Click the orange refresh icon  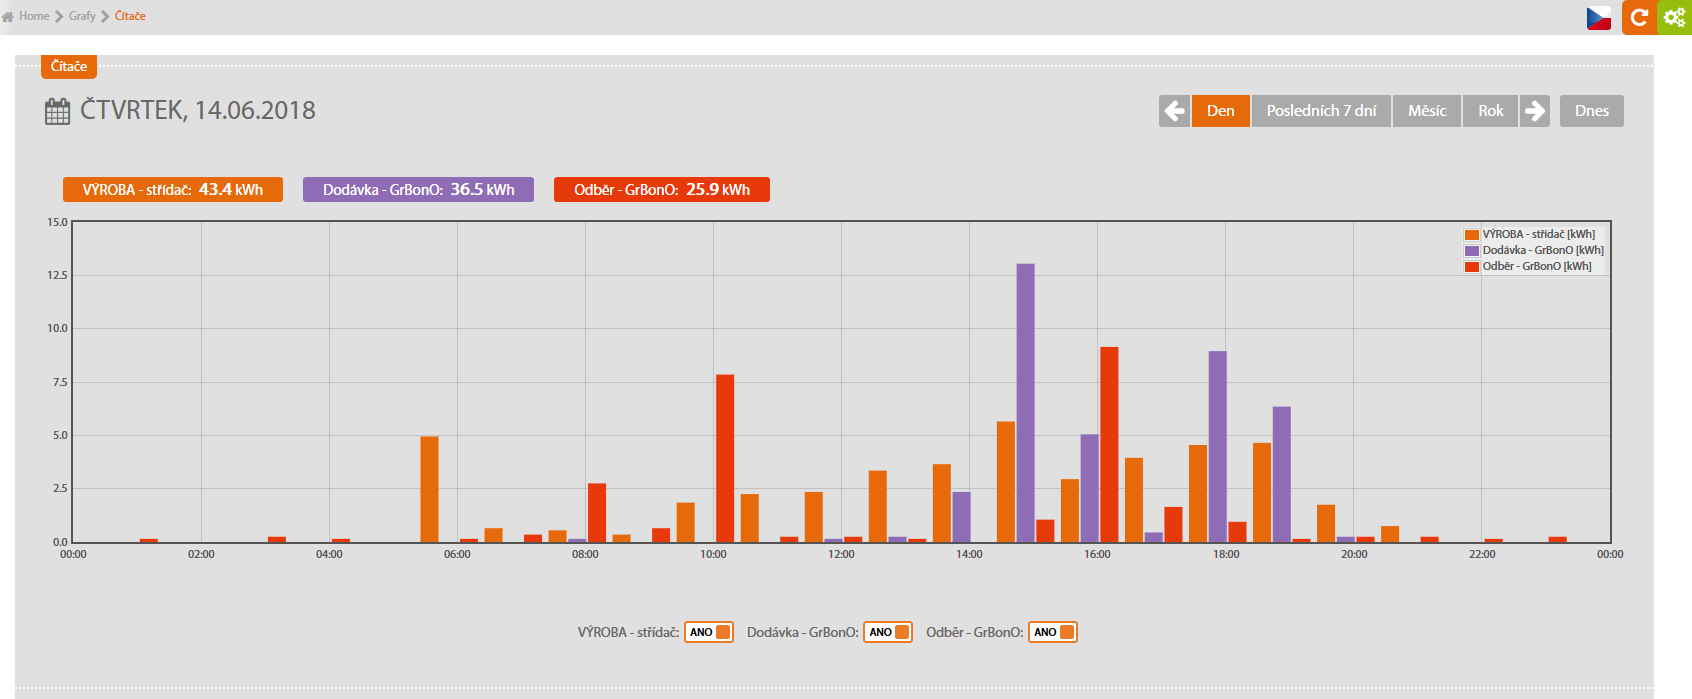1639,17
